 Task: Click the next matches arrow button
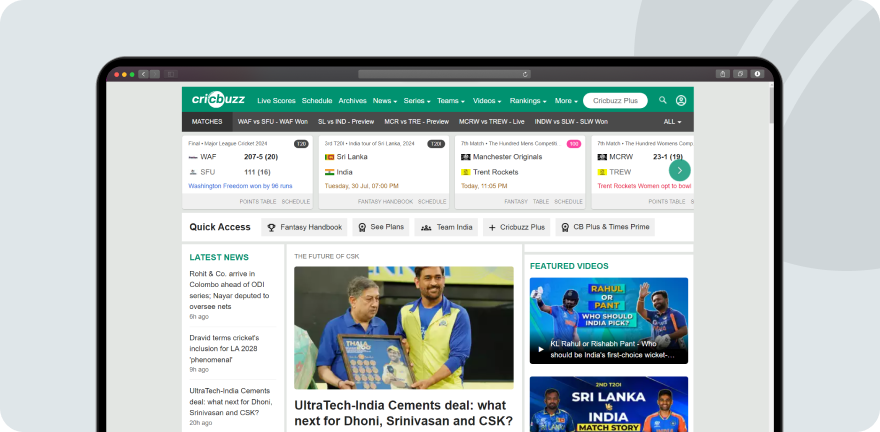point(680,170)
